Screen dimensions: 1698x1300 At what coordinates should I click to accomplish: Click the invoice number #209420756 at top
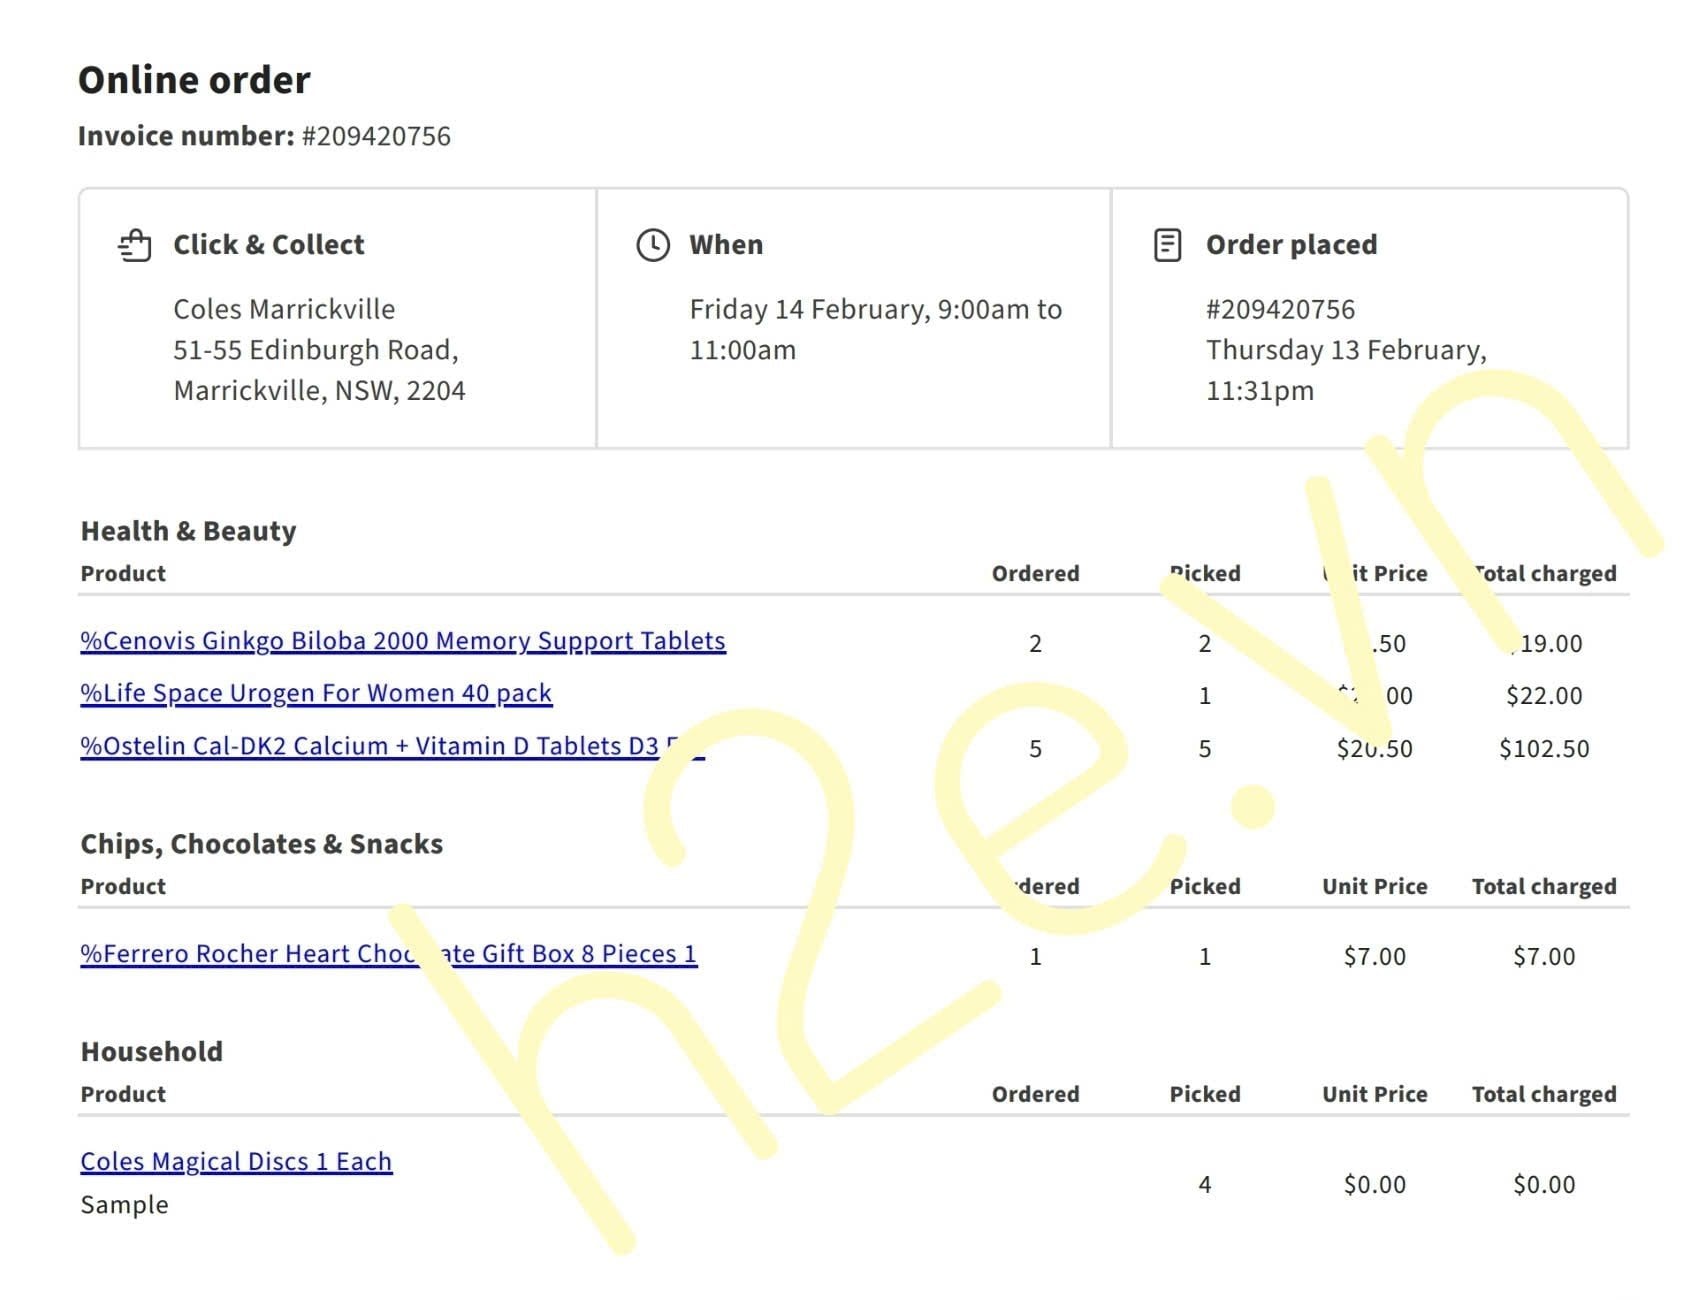376,136
